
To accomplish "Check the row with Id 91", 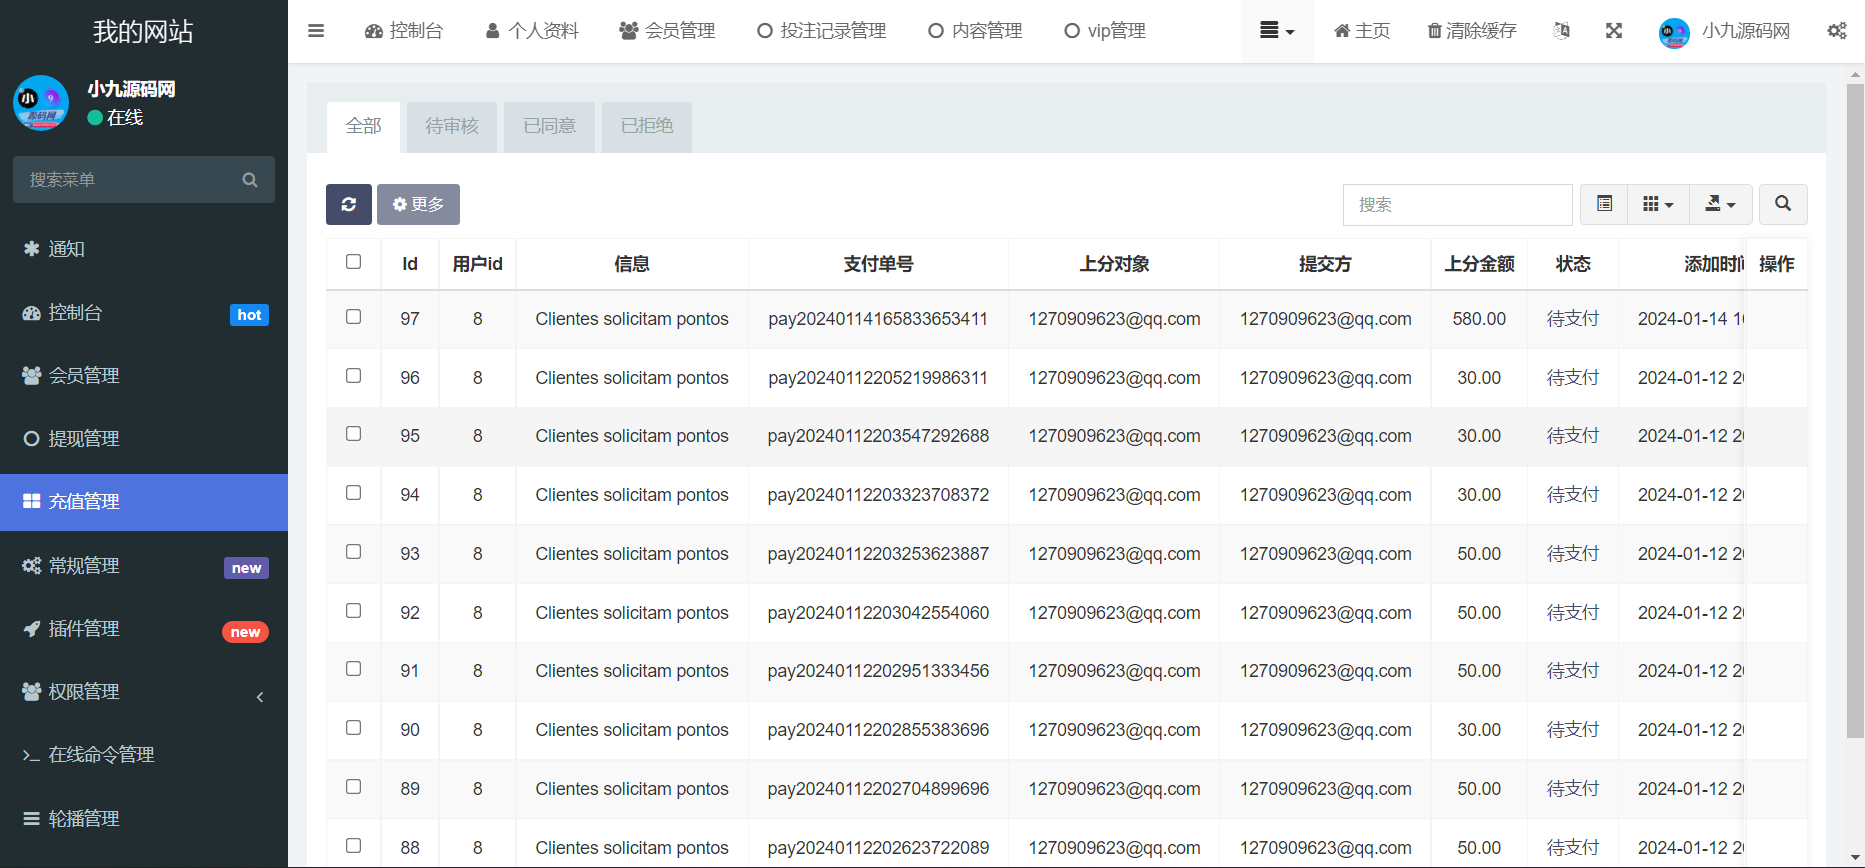I will (x=353, y=669).
